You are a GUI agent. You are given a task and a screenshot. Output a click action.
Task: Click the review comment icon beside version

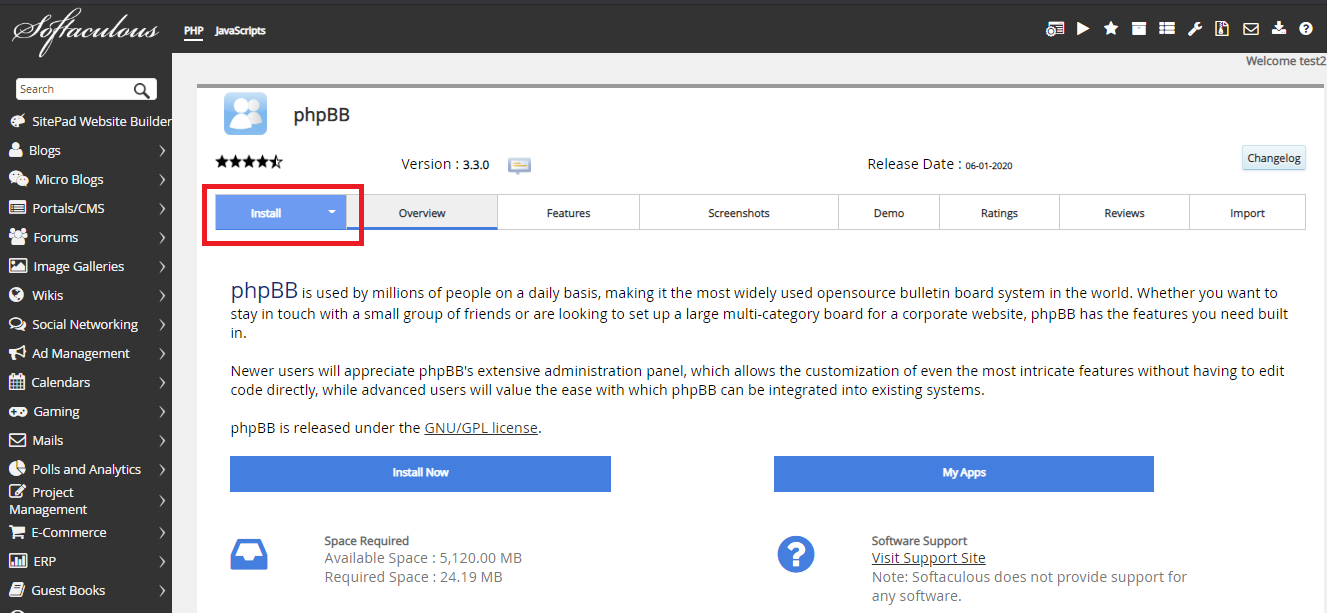click(519, 165)
